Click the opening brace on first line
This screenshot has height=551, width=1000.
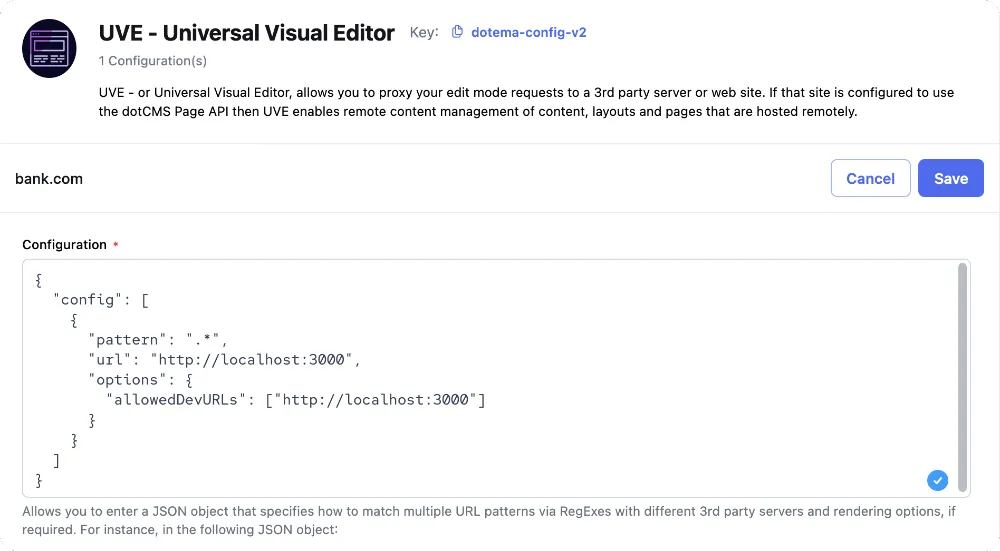pos(39,280)
